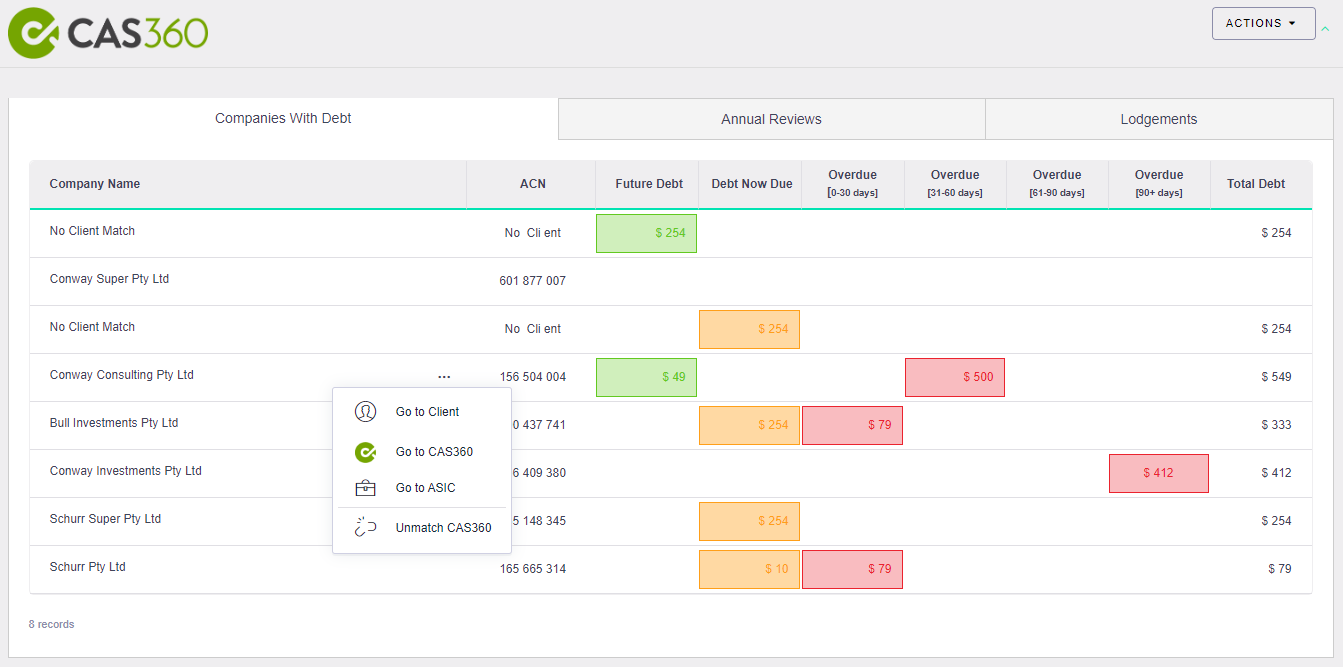Select Schurr Super Pty Ltd company name
The height and width of the screenshot is (667, 1343).
(105, 519)
